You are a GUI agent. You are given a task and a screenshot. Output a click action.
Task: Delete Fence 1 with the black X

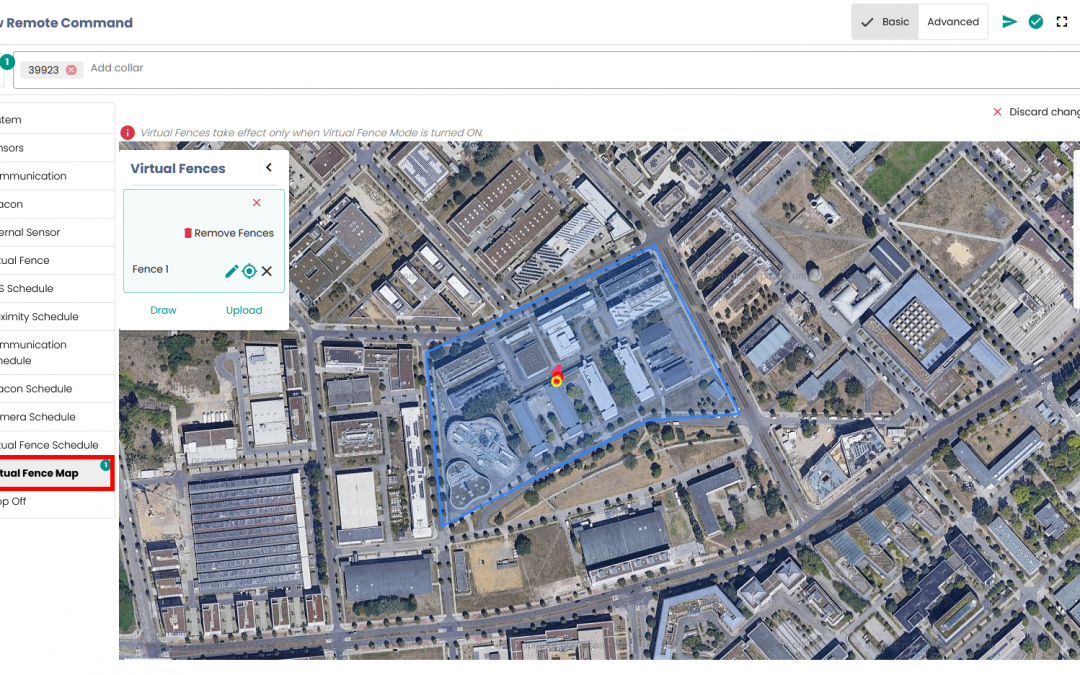[x=267, y=270]
